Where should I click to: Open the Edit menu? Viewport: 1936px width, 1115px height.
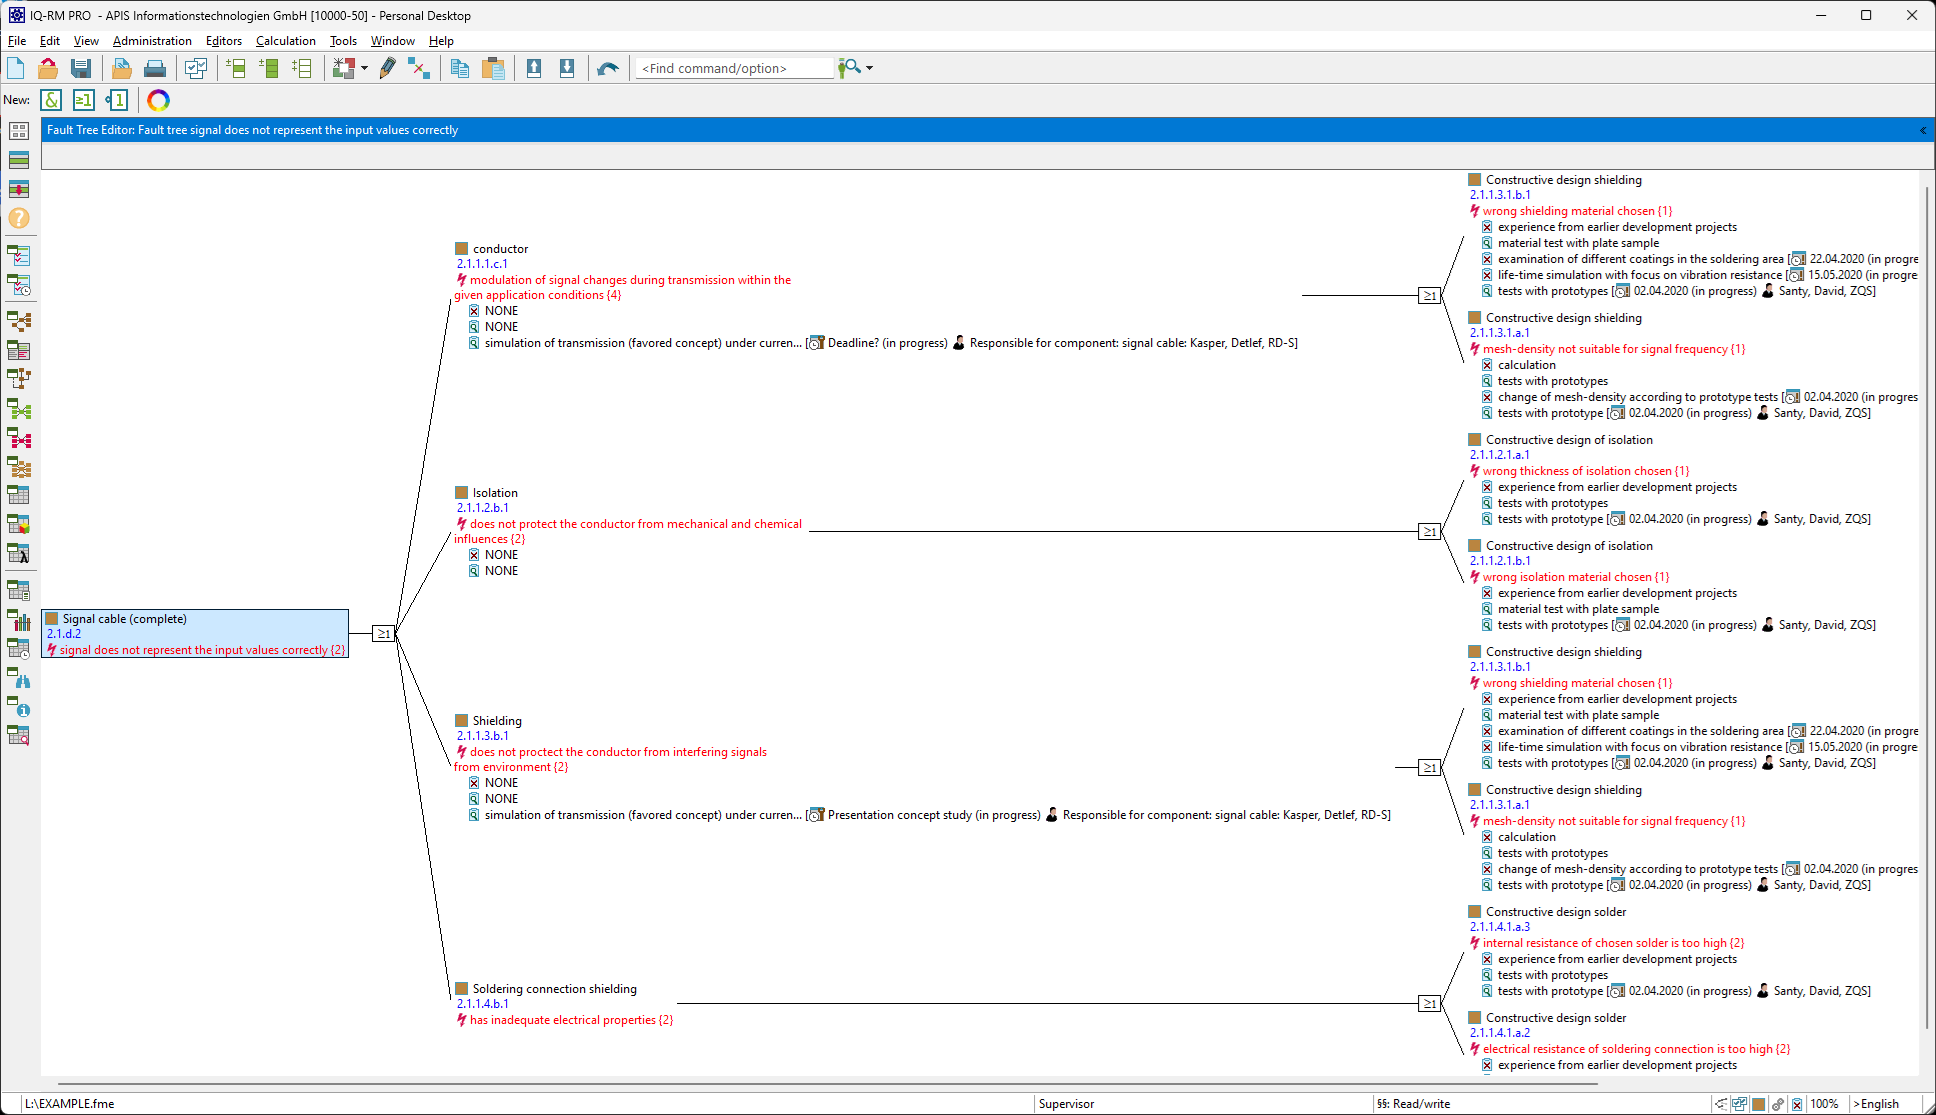pos(50,41)
